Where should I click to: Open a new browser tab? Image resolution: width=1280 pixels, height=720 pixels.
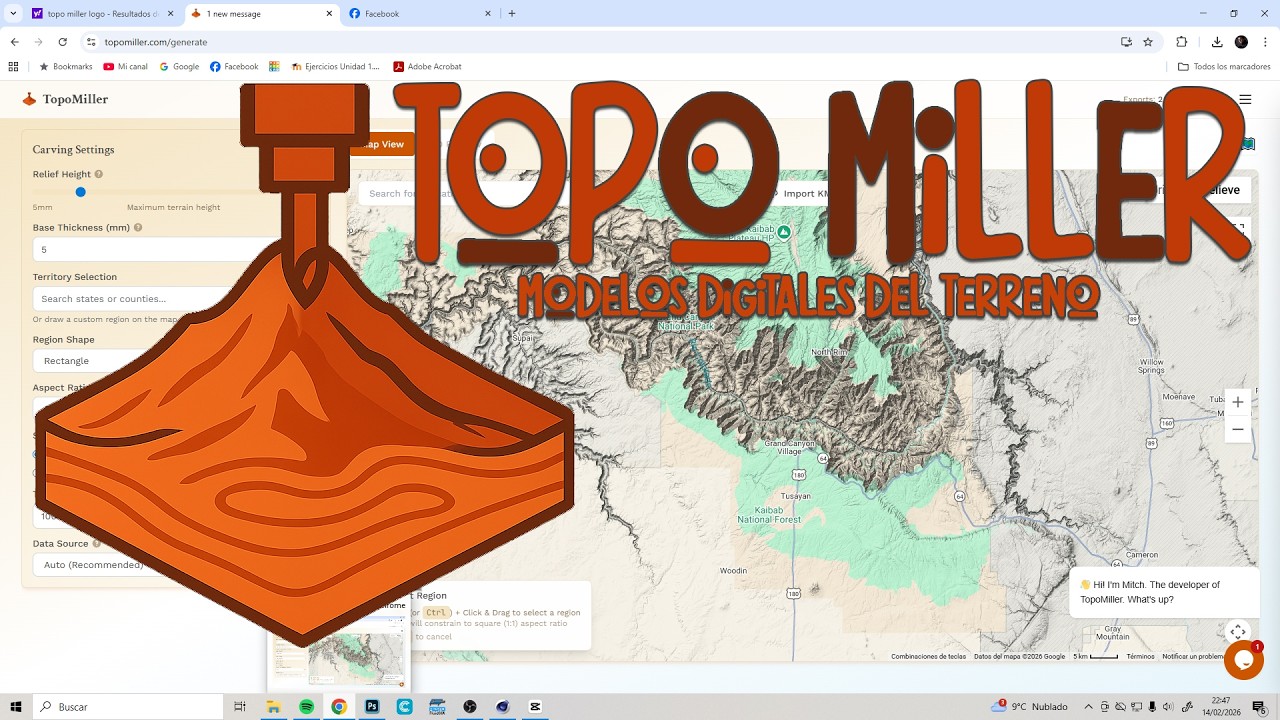pyautogui.click(x=512, y=14)
